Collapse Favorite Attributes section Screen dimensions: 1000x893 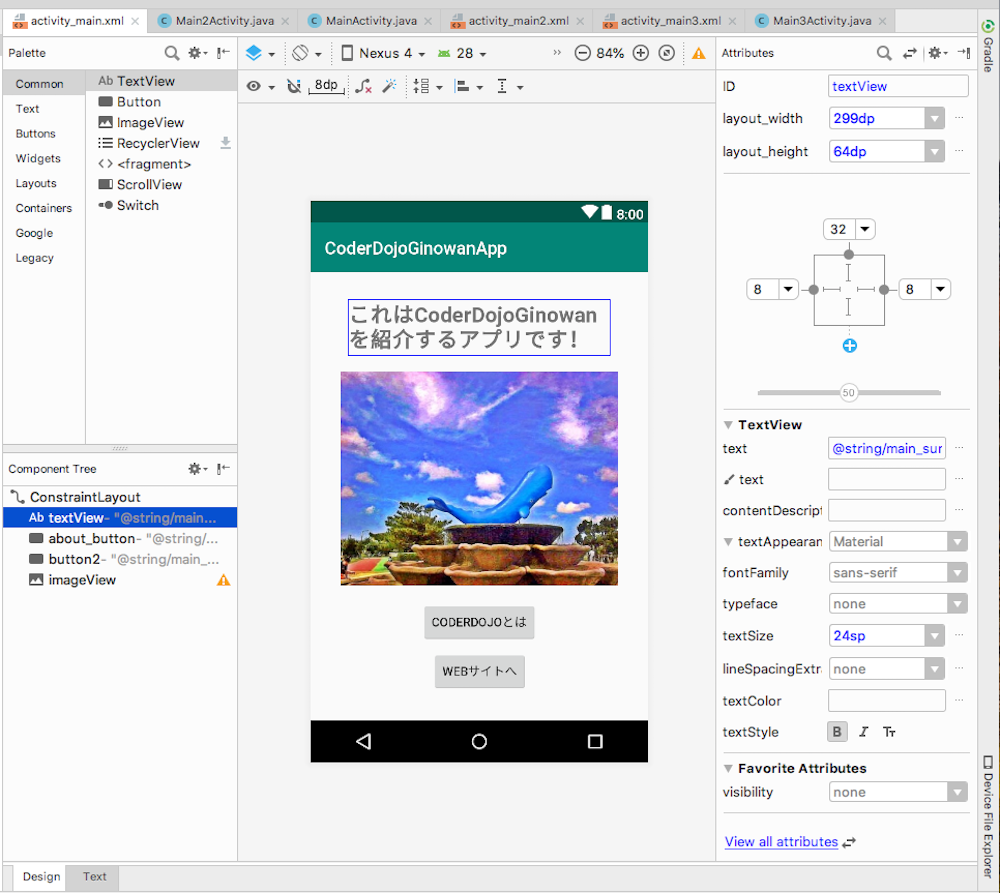click(728, 769)
